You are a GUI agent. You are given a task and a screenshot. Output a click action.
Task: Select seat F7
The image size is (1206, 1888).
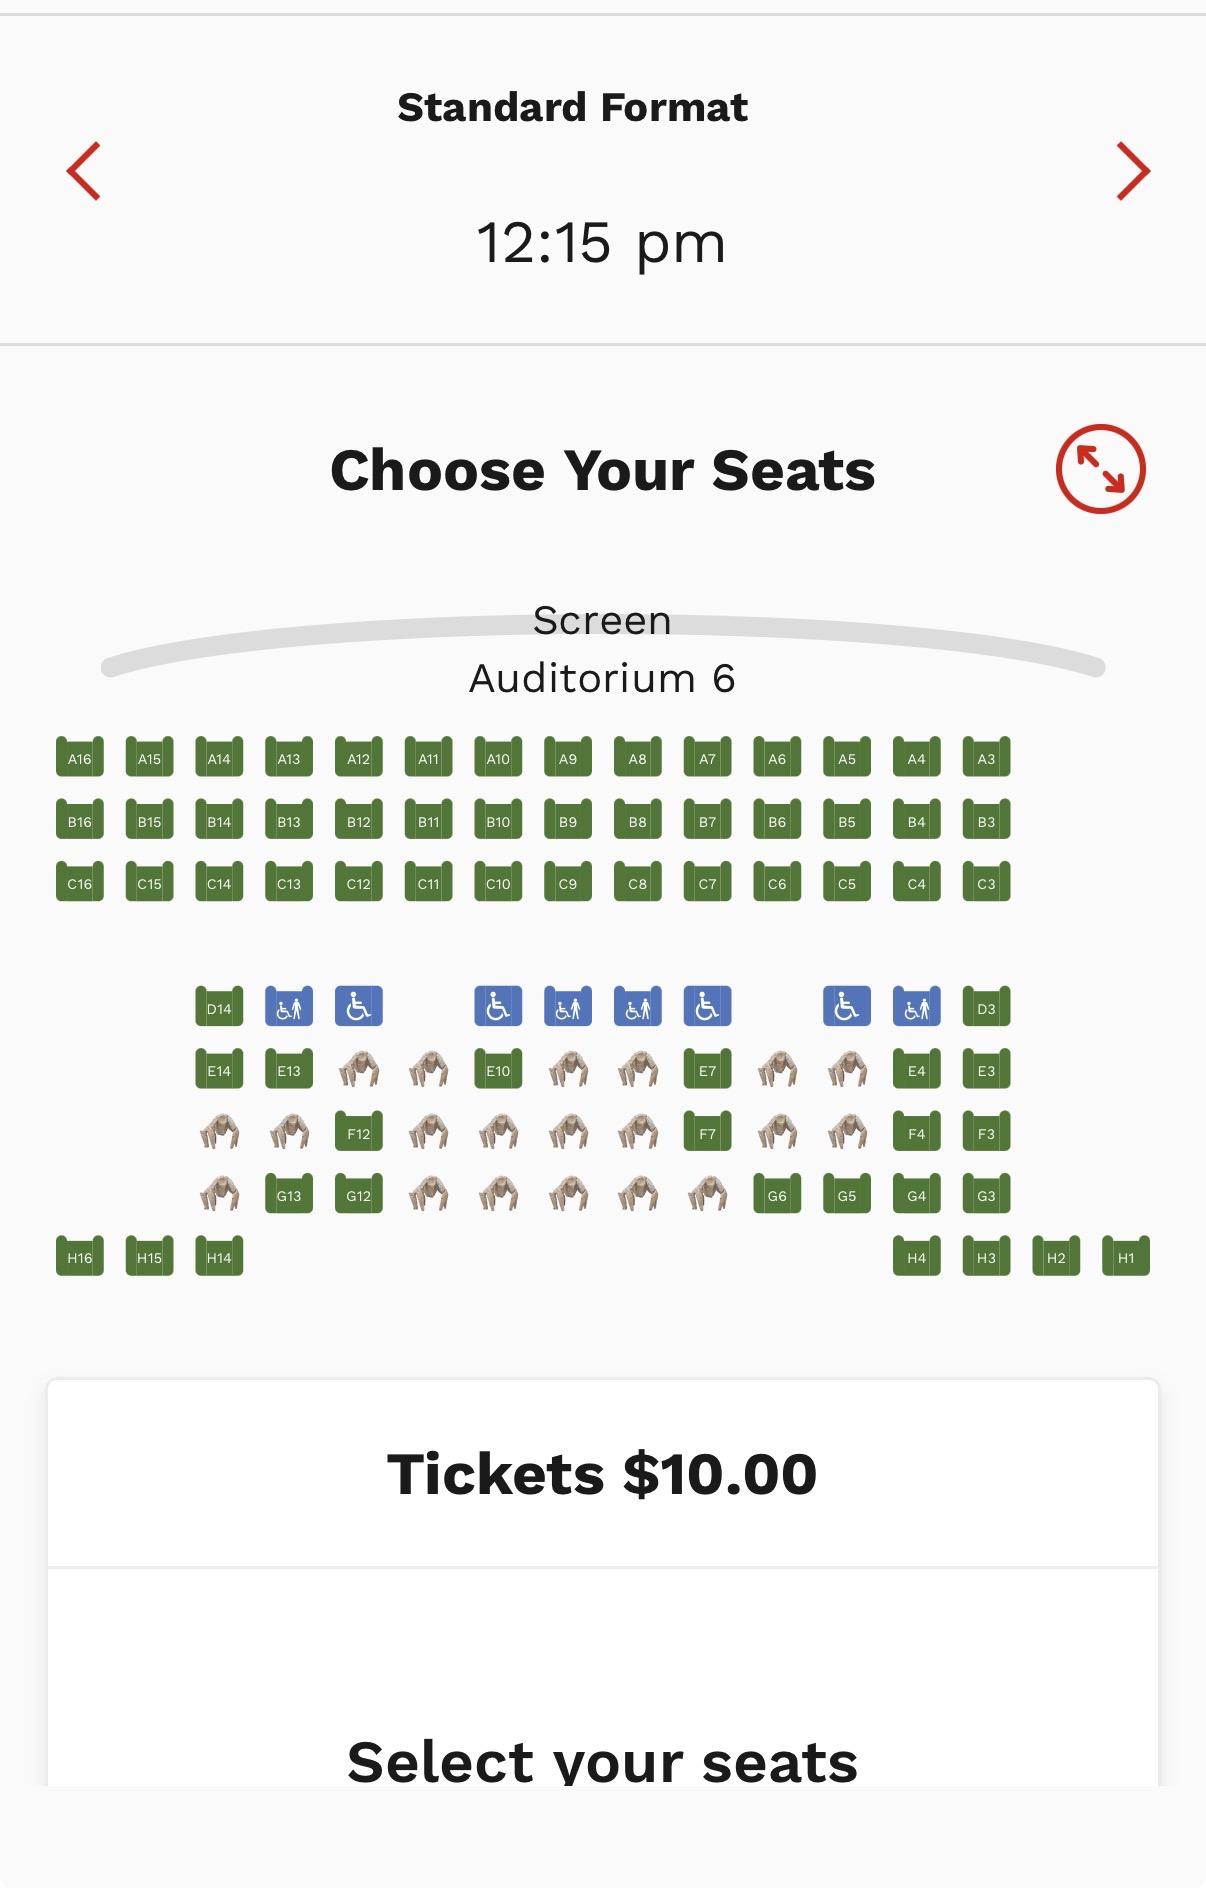click(x=707, y=1132)
